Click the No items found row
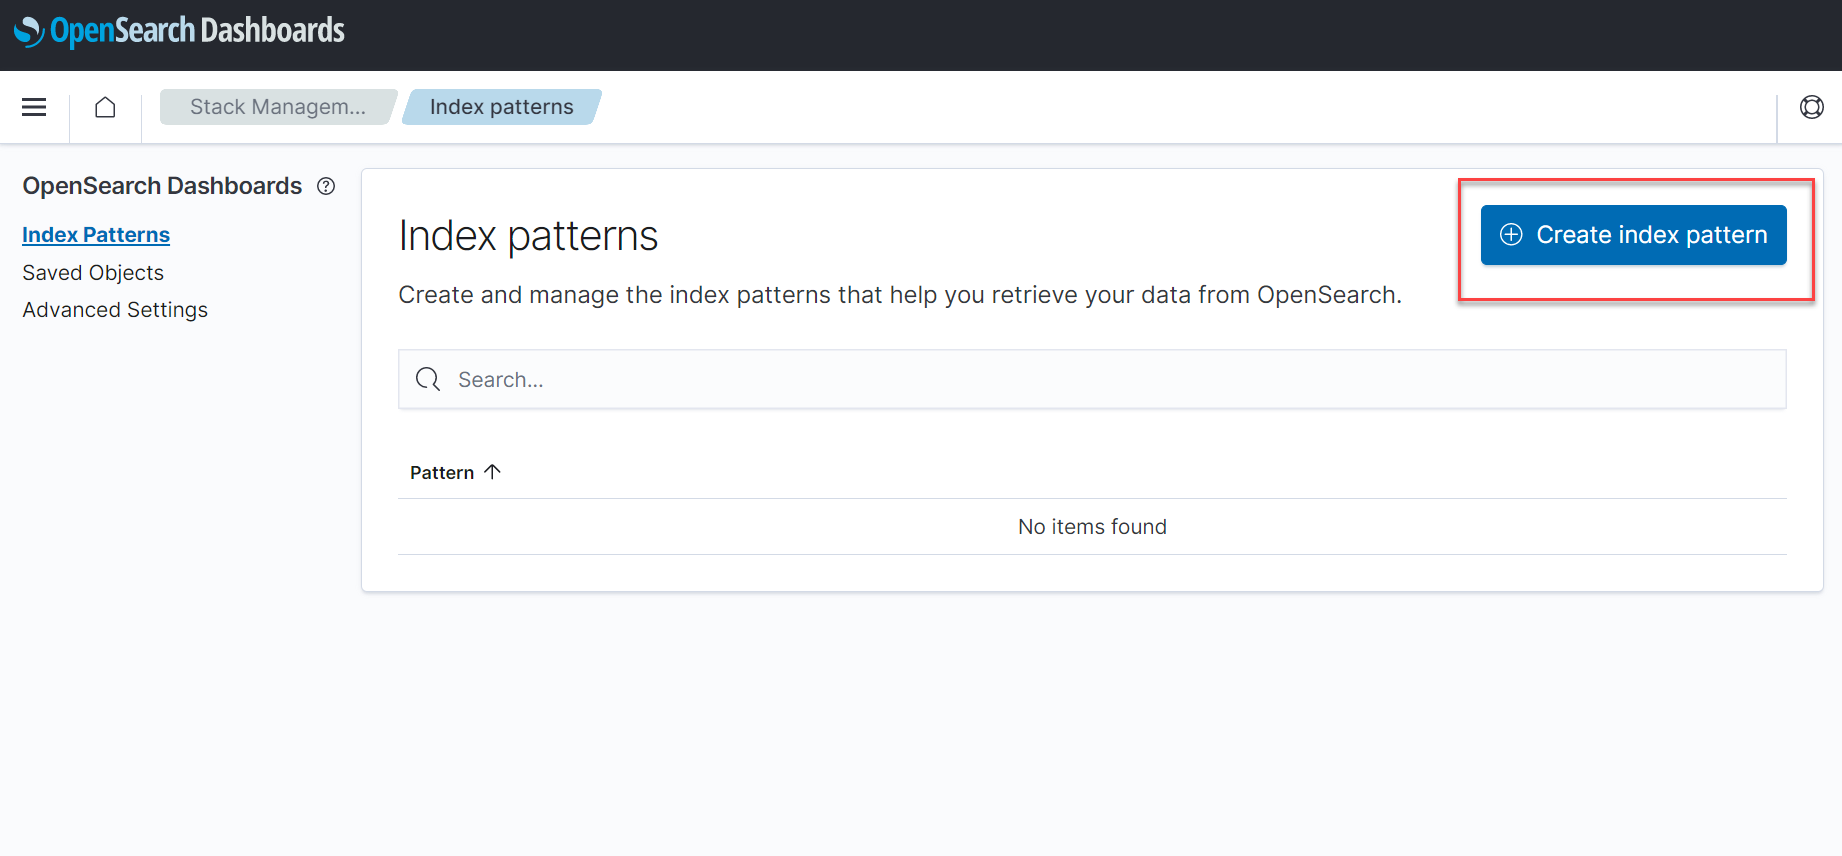The width and height of the screenshot is (1842, 856). [1092, 527]
